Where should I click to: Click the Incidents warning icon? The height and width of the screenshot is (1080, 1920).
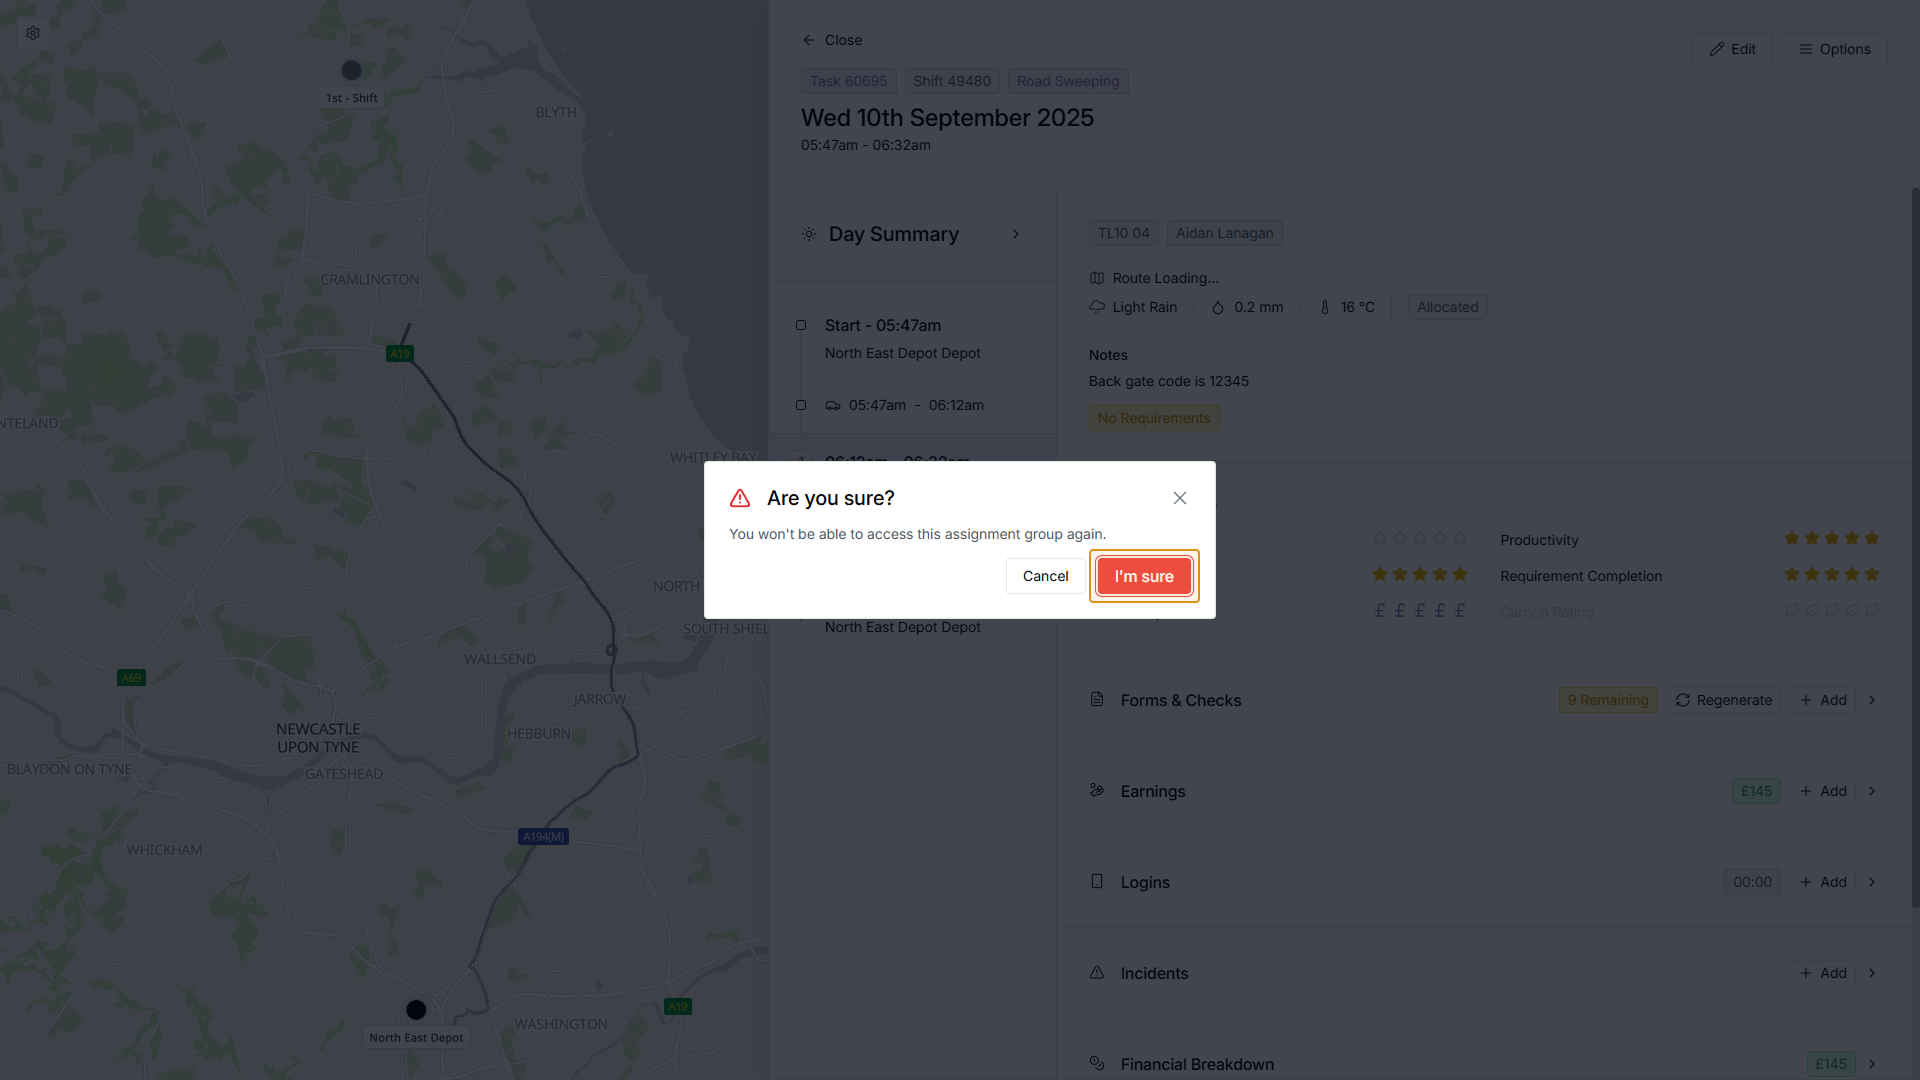coord(1097,973)
